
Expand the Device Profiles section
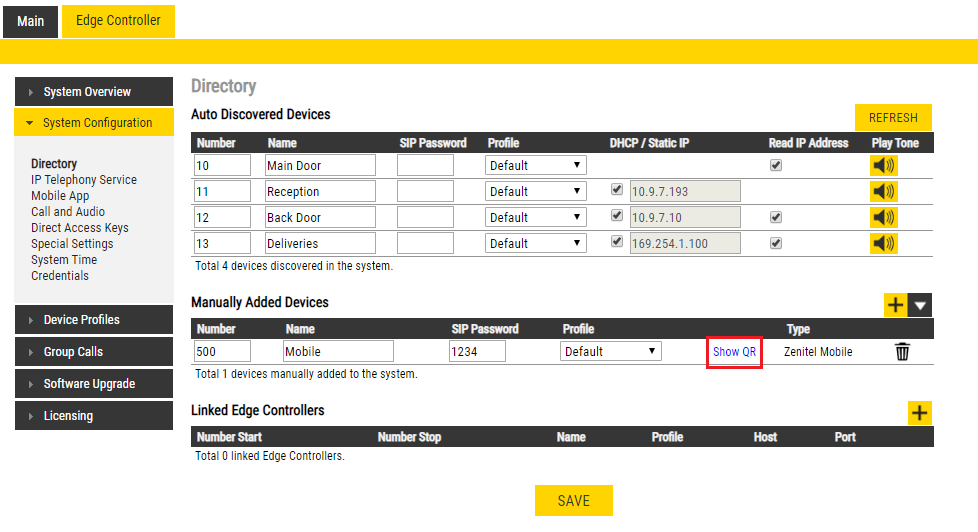coord(87,320)
